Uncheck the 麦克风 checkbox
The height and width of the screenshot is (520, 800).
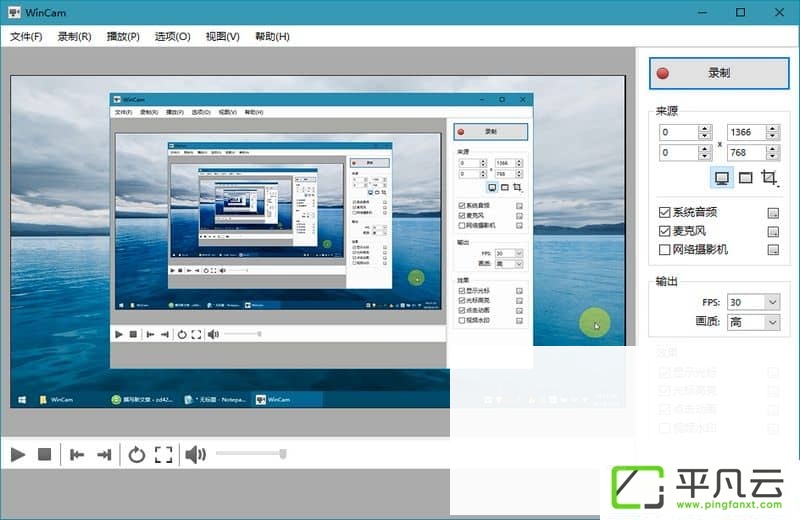click(664, 231)
